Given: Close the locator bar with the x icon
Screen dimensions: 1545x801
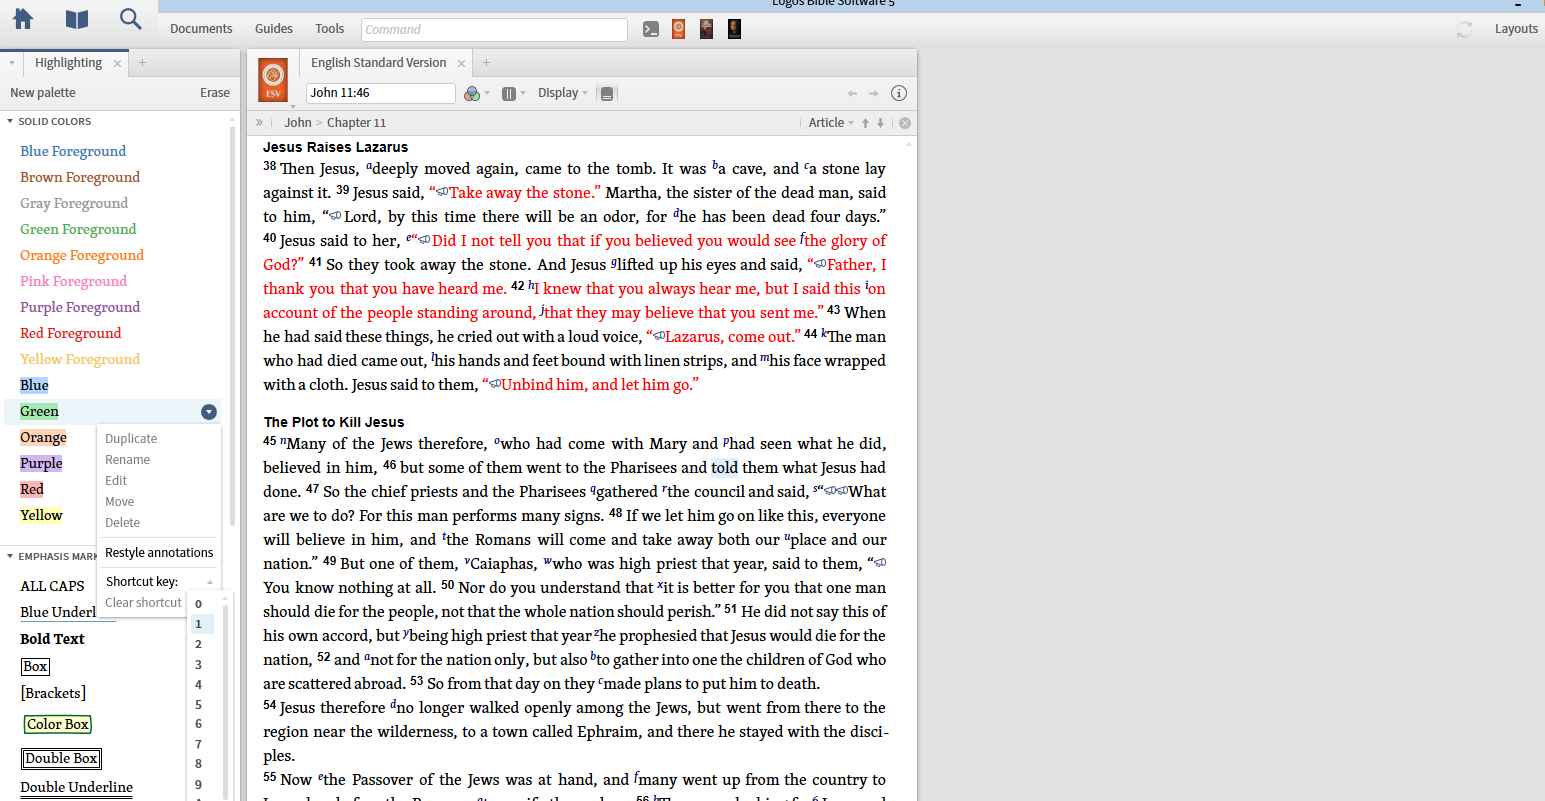Looking at the screenshot, I should tap(905, 123).
